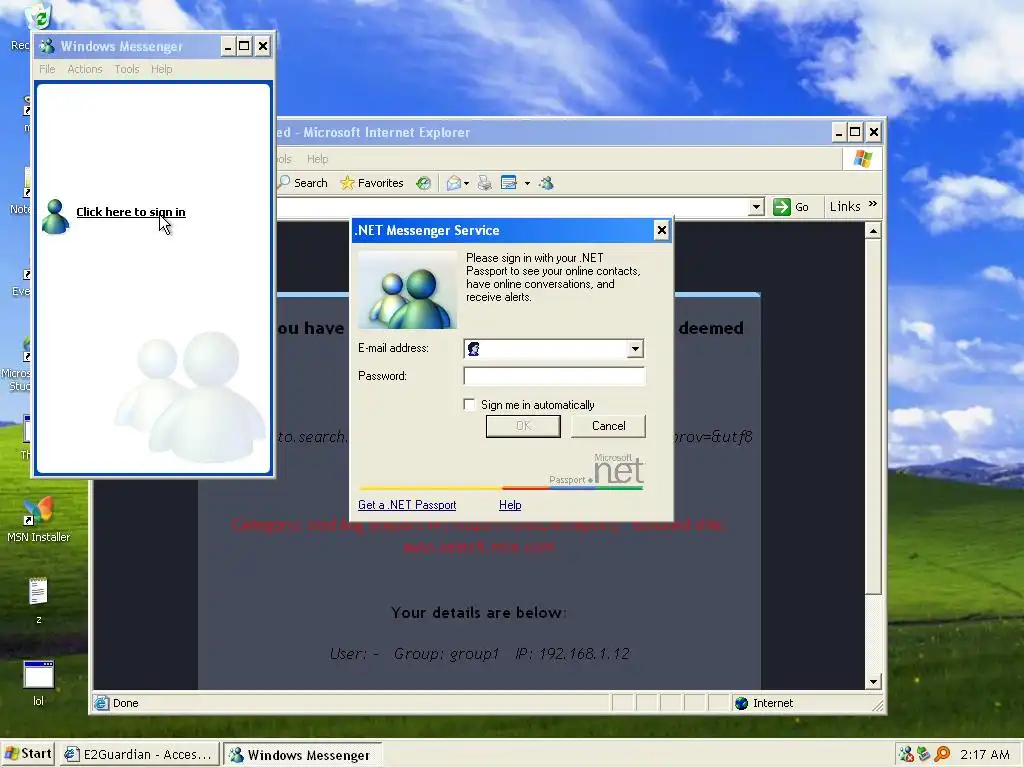
Task: Click the Internet zone globe in status bar
Action: pos(741,703)
